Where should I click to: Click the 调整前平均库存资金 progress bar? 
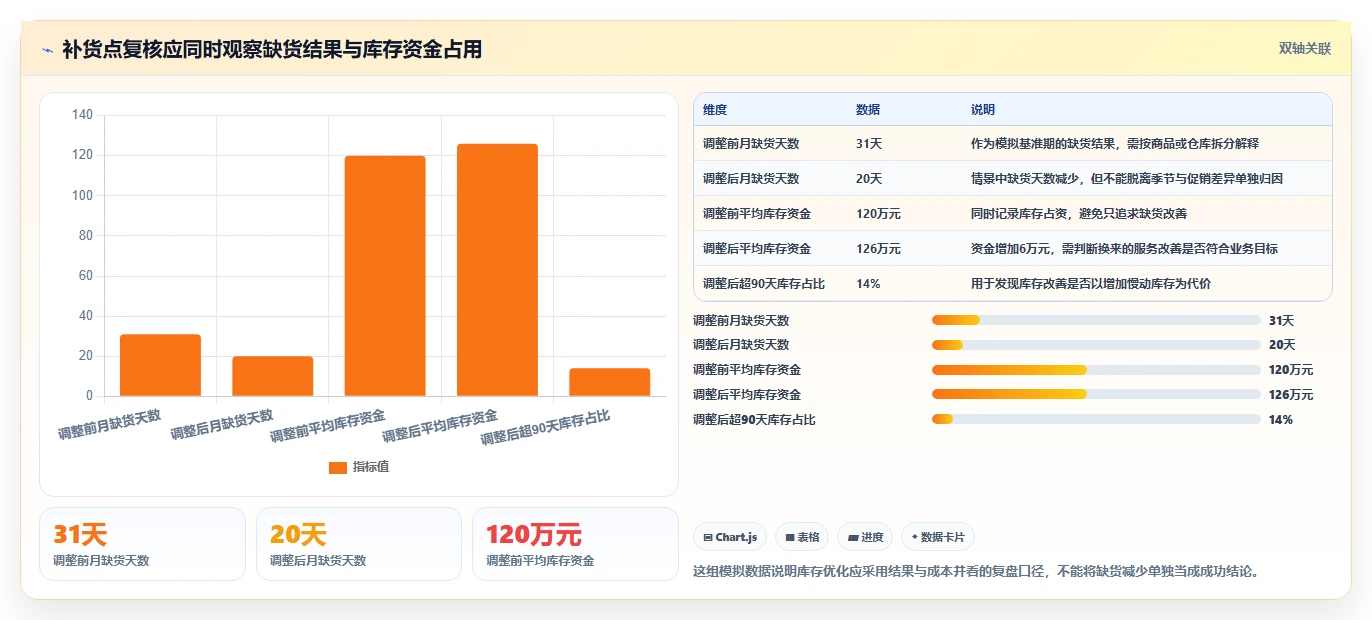click(x=1096, y=370)
